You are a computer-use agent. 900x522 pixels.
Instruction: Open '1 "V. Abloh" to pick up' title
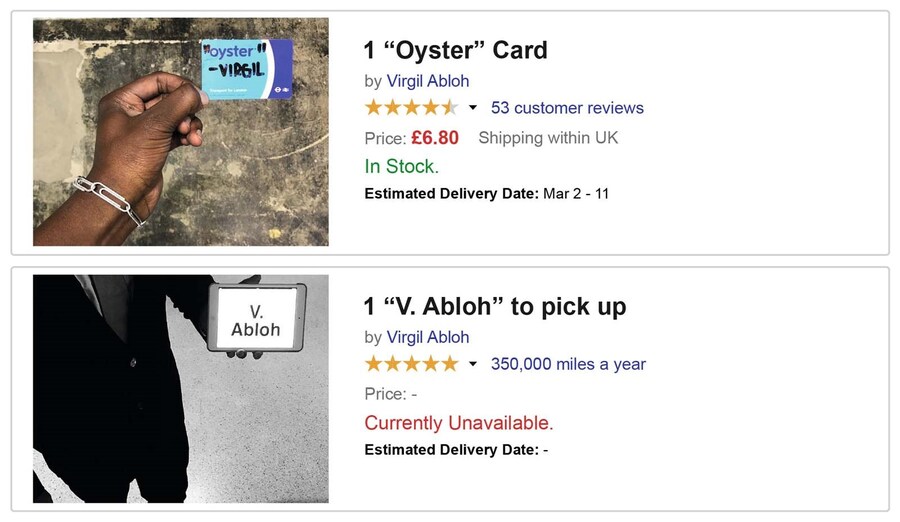pyautogui.click(x=495, y=306)
